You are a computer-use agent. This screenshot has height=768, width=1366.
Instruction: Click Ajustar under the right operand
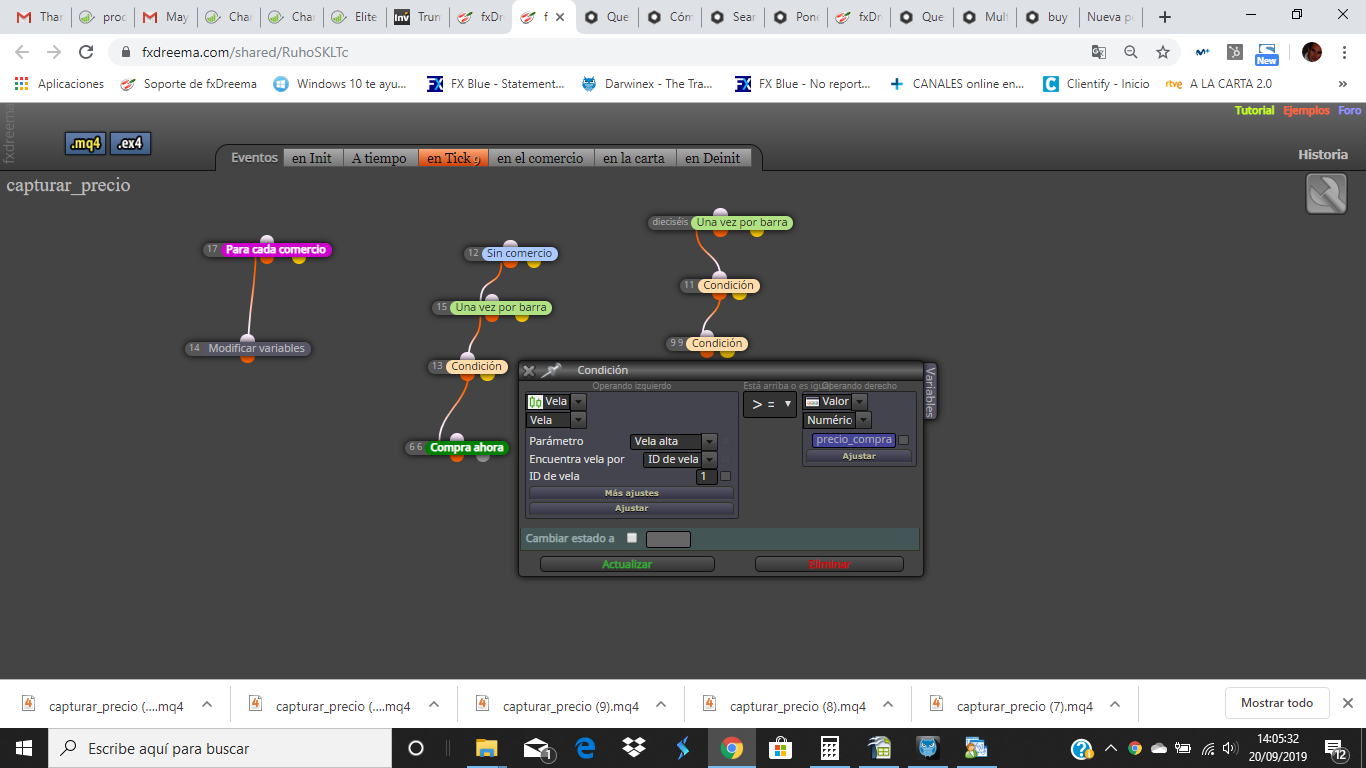(859, 456)
